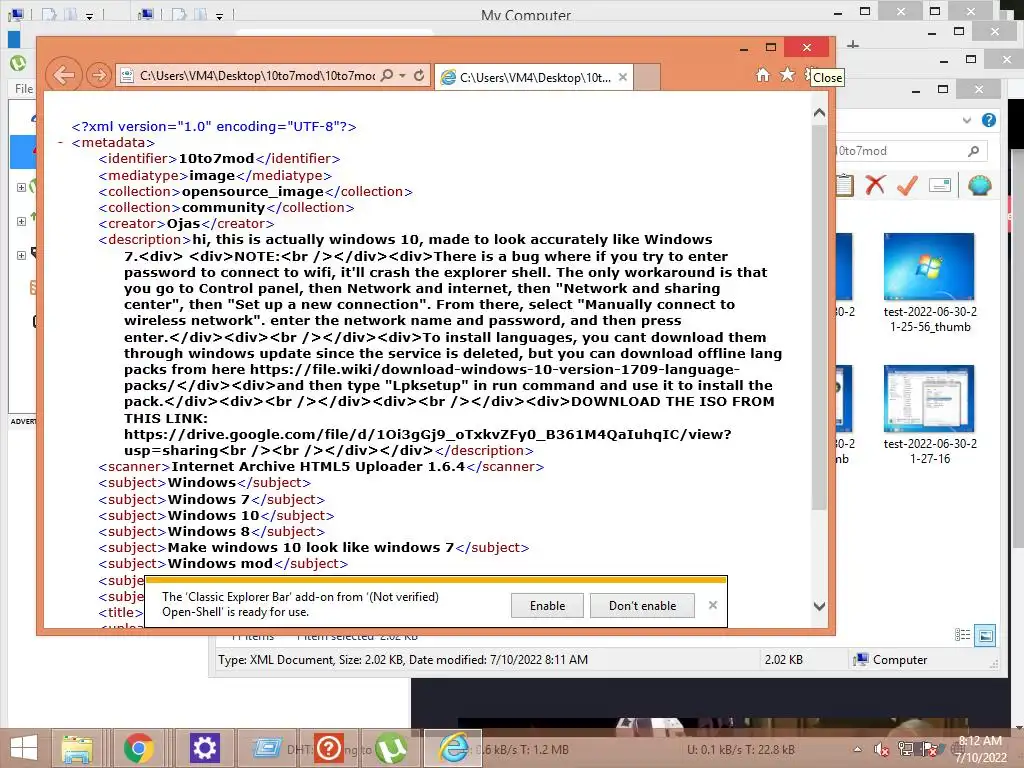Collapse the metadata XML node
The width and height of the screenshot is (1024, 768).
point(60,142)
